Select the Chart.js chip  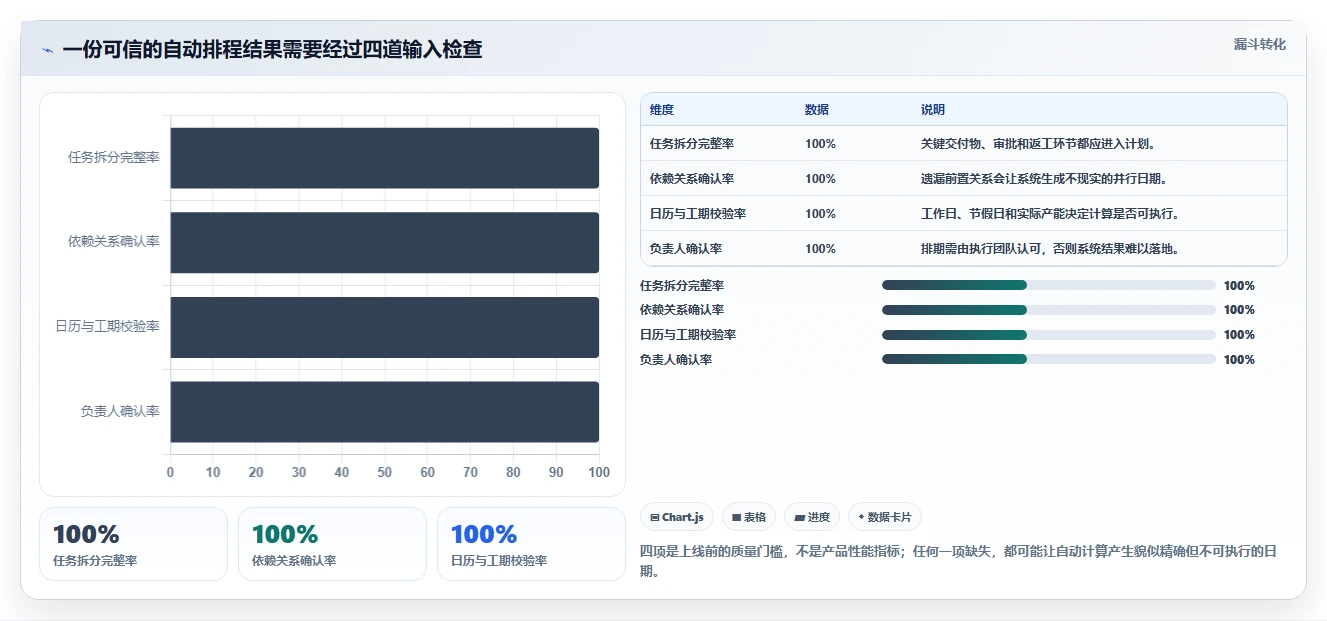(x=677, y=517)
